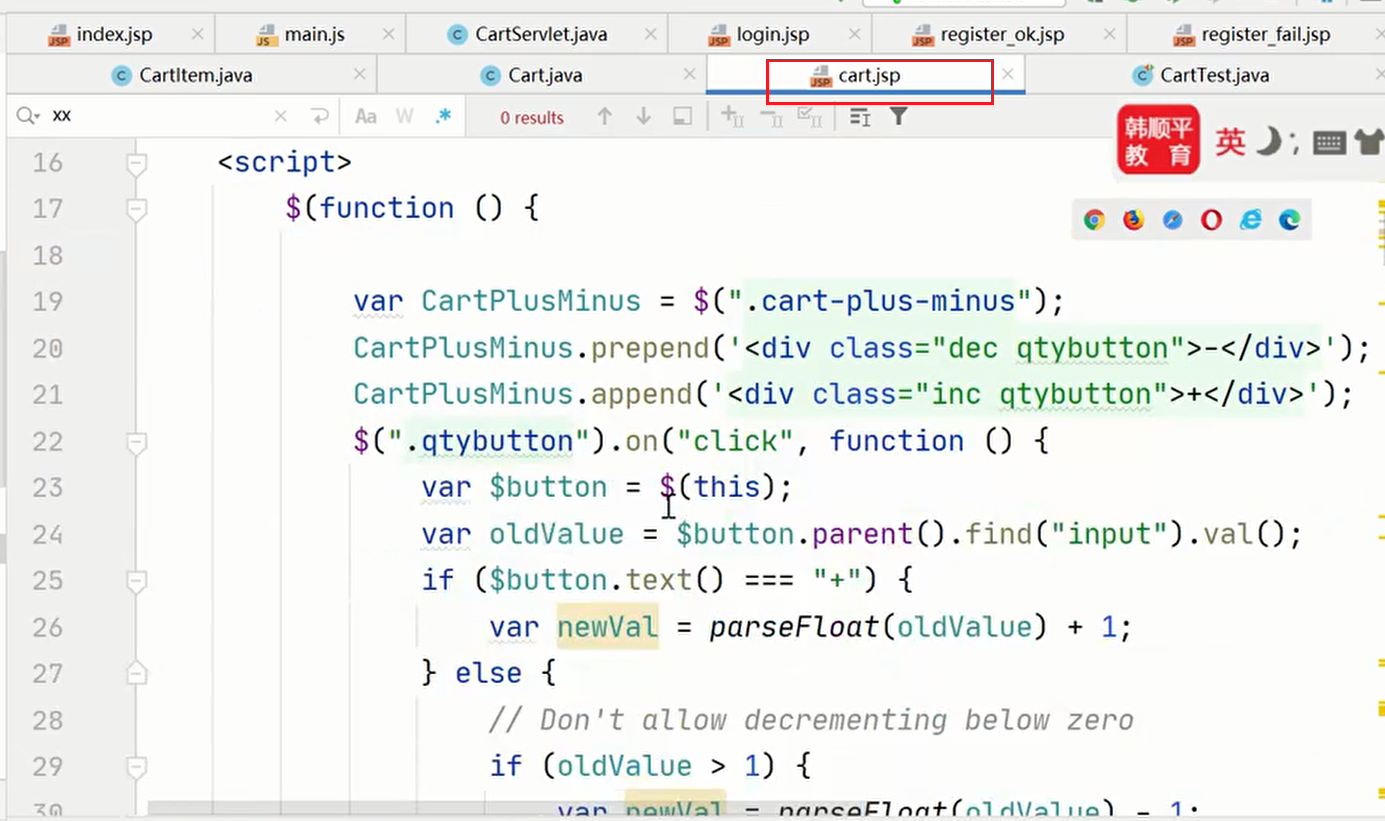Image resolution: width=1385 pixels, height=821 pixels.
Task: Preview page in Internet Explorer icon
Action: pos(1250,220)
